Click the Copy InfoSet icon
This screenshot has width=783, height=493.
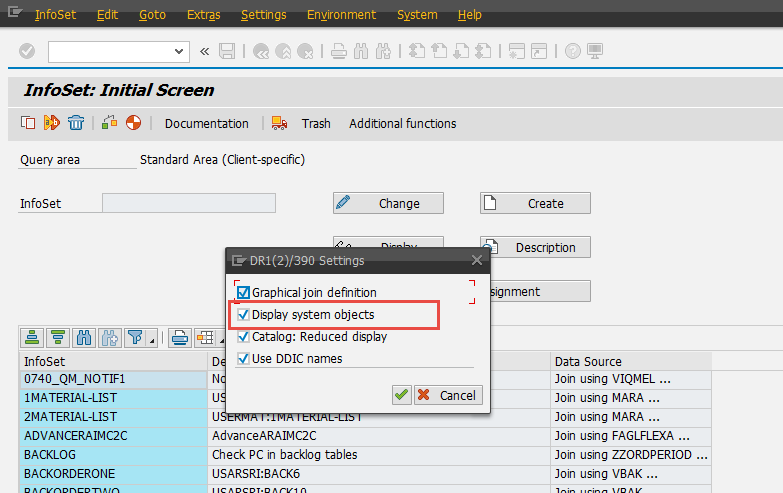[x=27, y=123]
